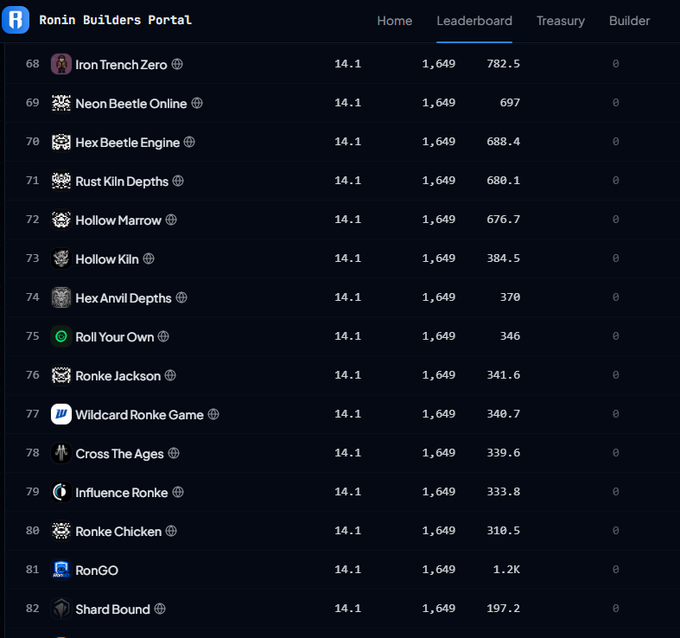Image resolution: width=680 pixels, height=638 pixels.
Task: Open Neon Beetle Online avatar icon
Action: coord(61,103)
